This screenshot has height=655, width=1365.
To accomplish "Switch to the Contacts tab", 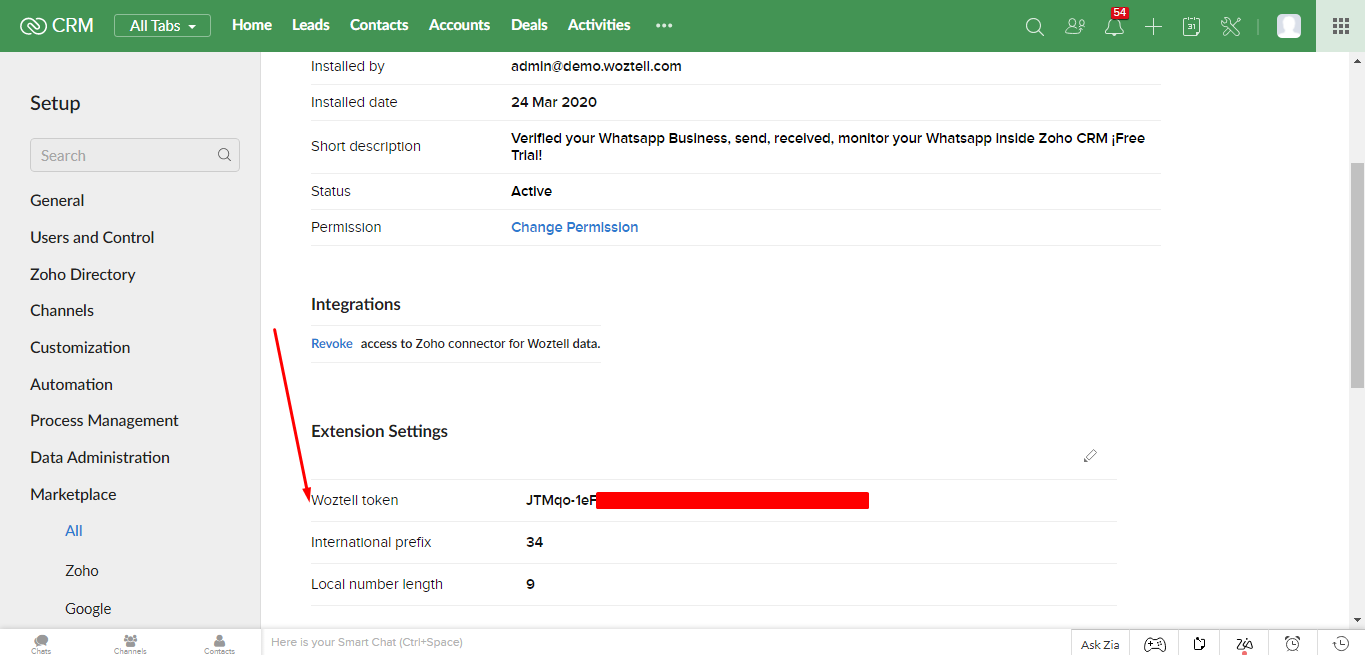I will (x=379, y=25).
